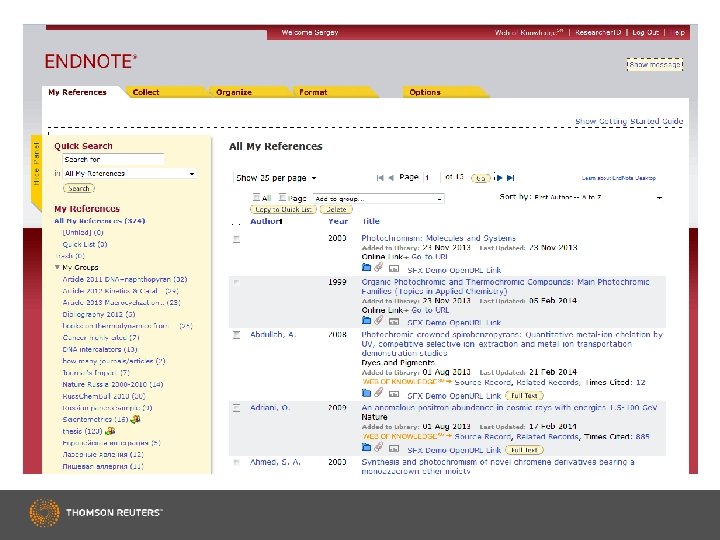Click figure icon in Organic Photochromic row

pos(394,321)
